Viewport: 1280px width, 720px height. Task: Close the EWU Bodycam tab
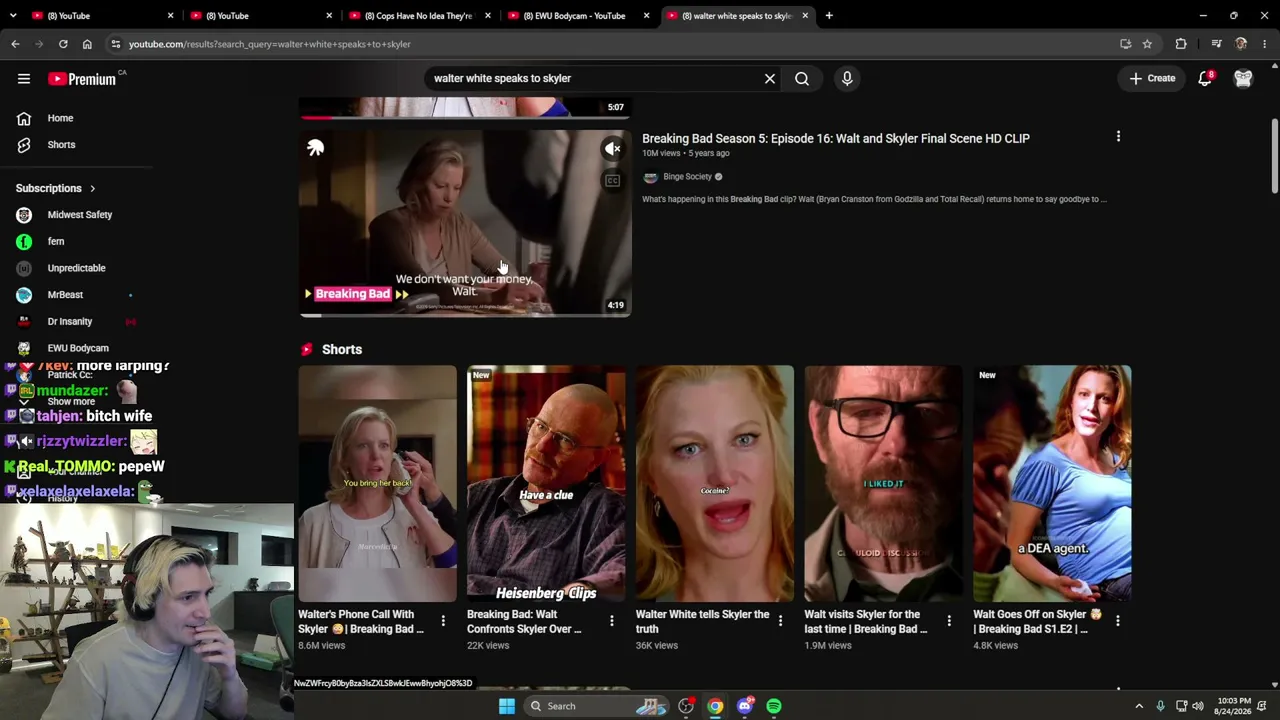pyautogui.click(x=646, y=16)
